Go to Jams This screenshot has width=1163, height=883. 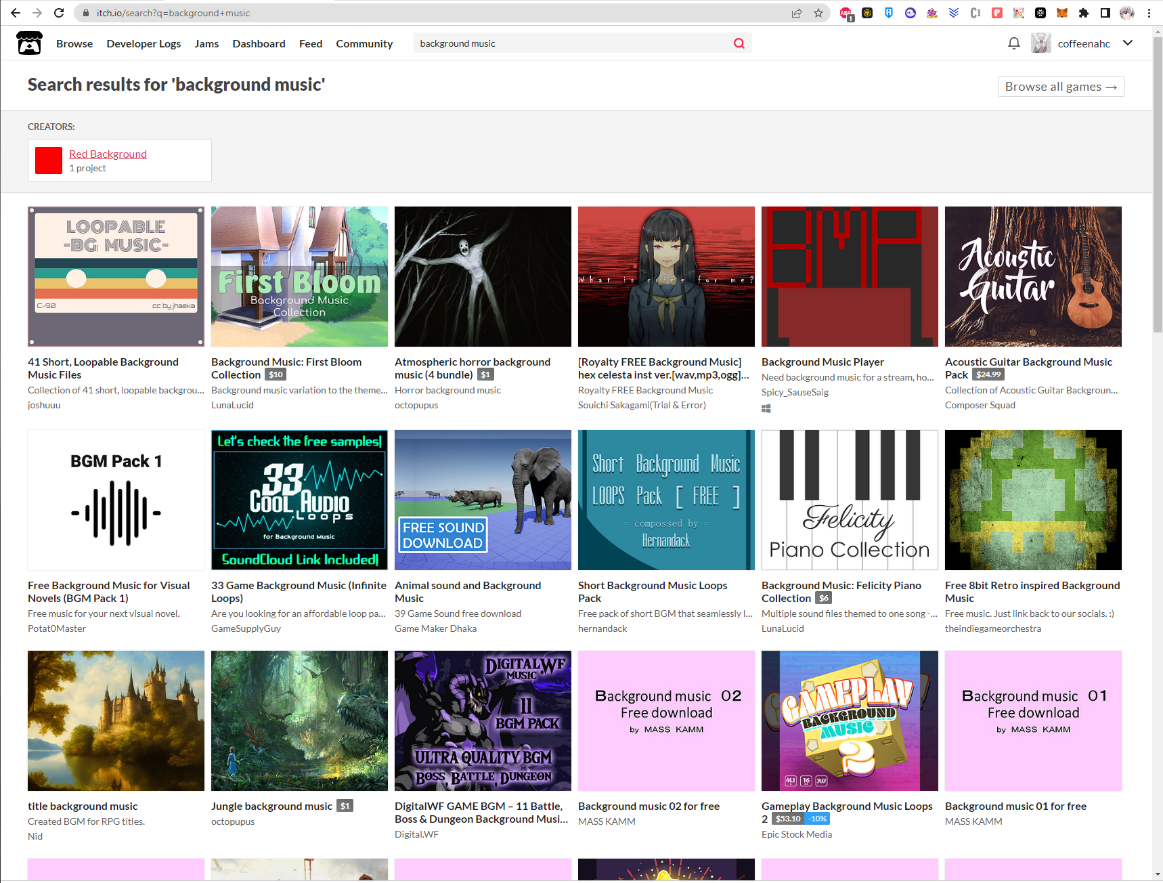[206, 44]
